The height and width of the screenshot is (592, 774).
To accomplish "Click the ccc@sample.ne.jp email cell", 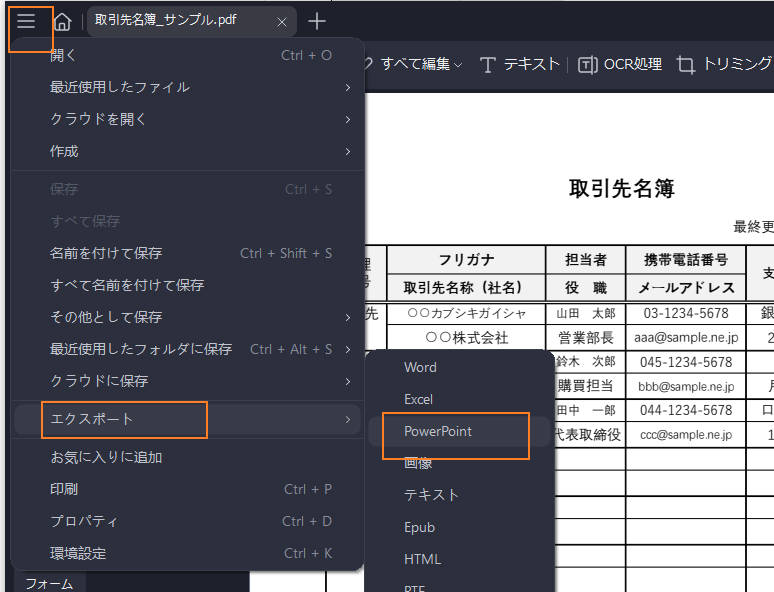I will [x=686, y=434].
